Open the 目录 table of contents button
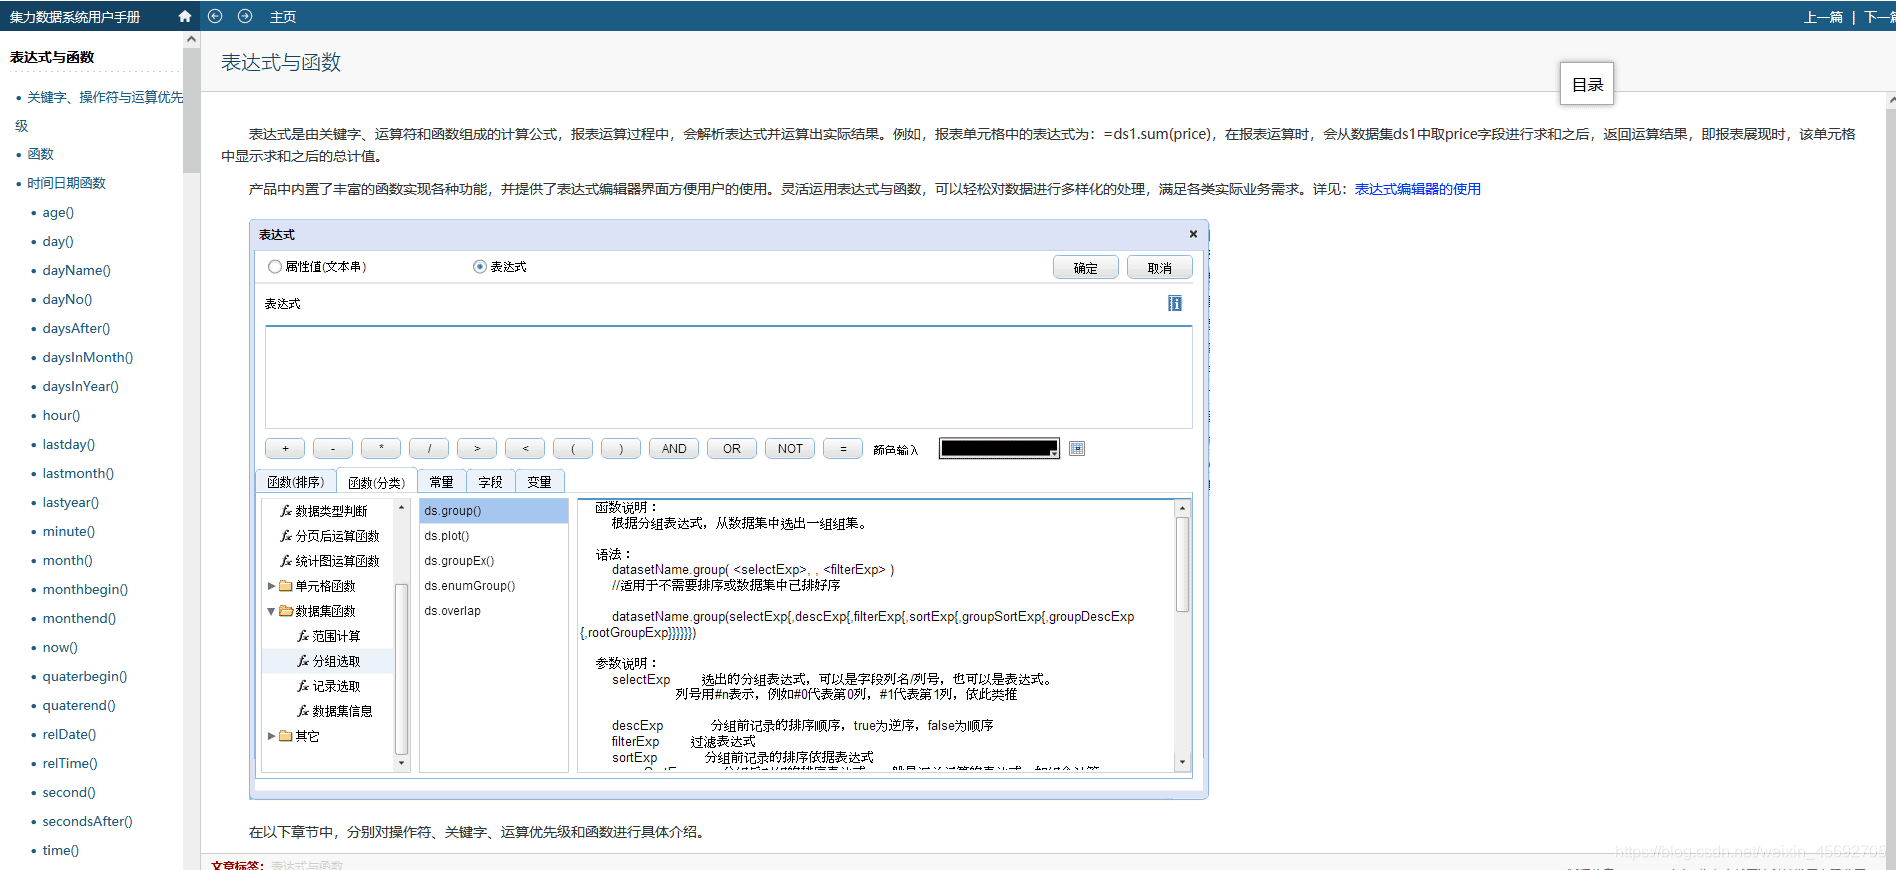Screen dimensions: 1896x870 1587,84
